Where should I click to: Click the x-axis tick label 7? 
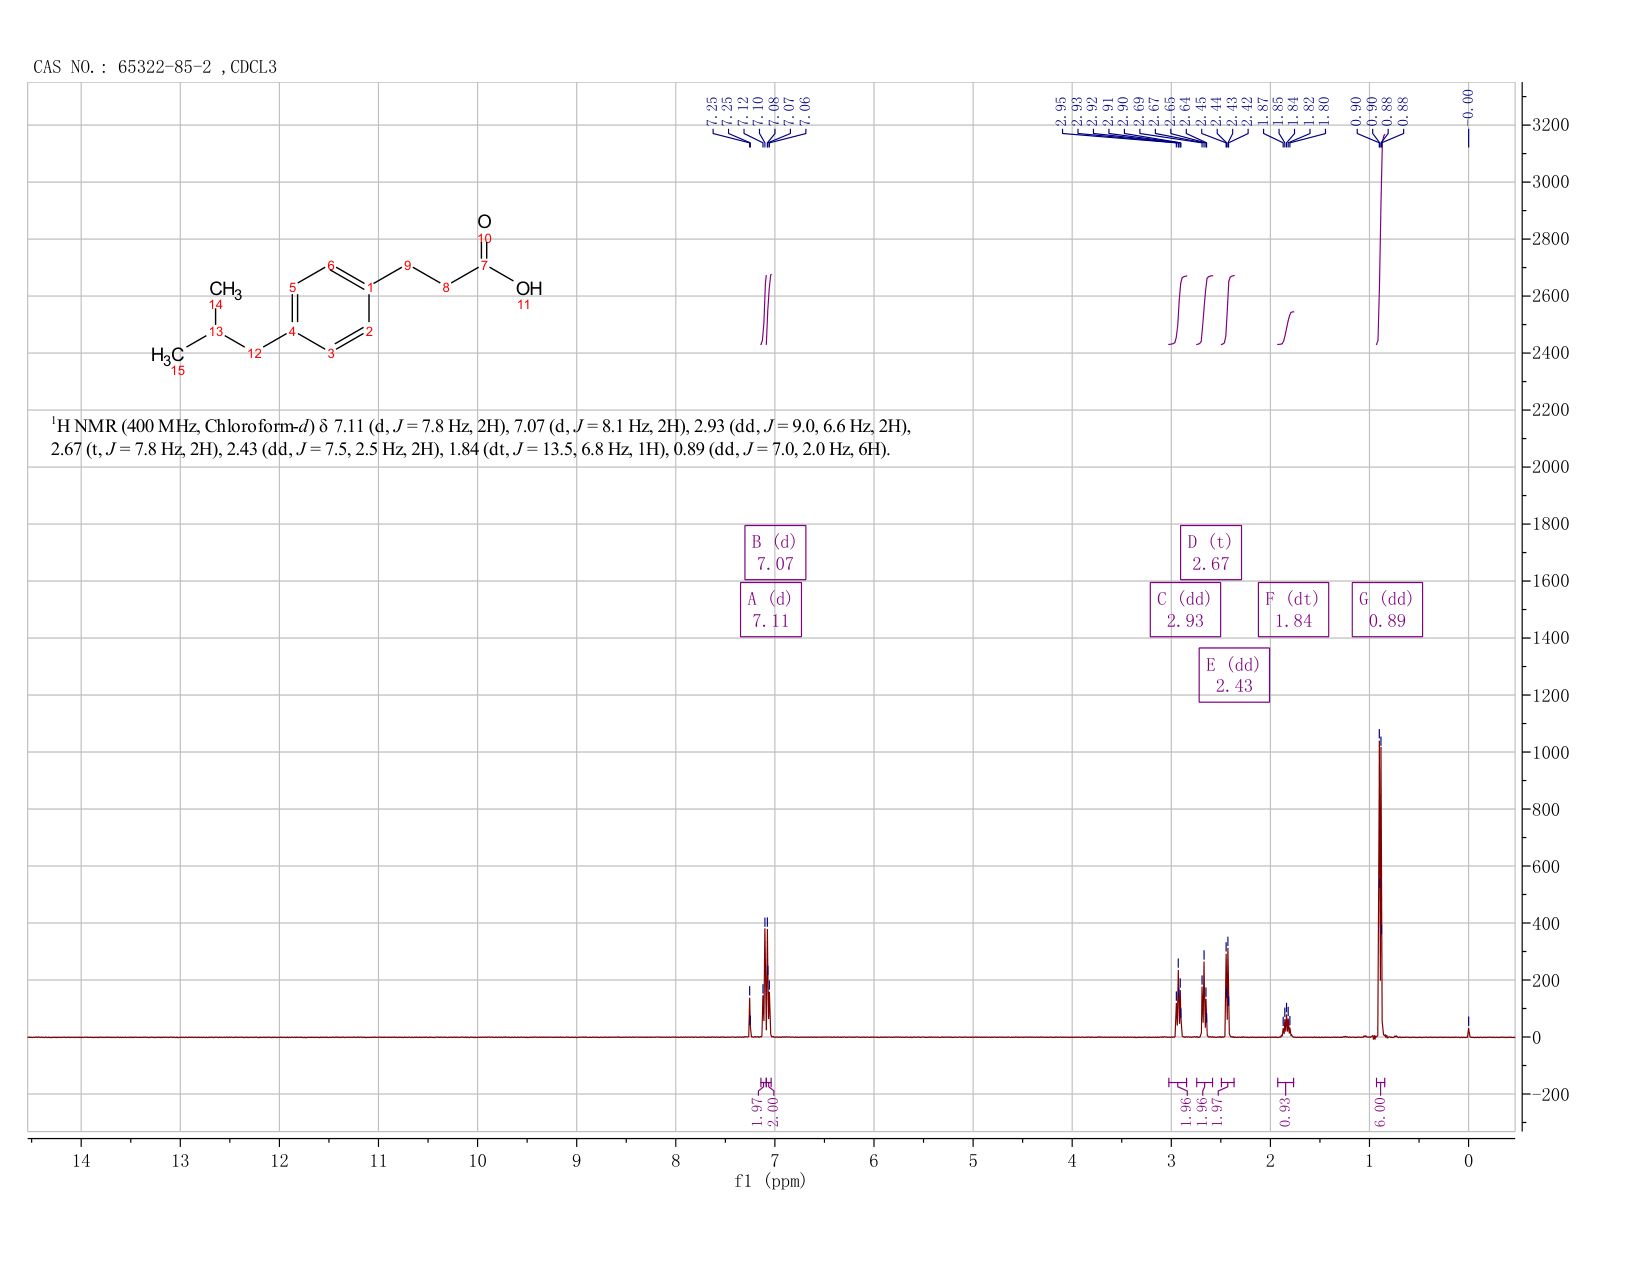pos(775,1160)
